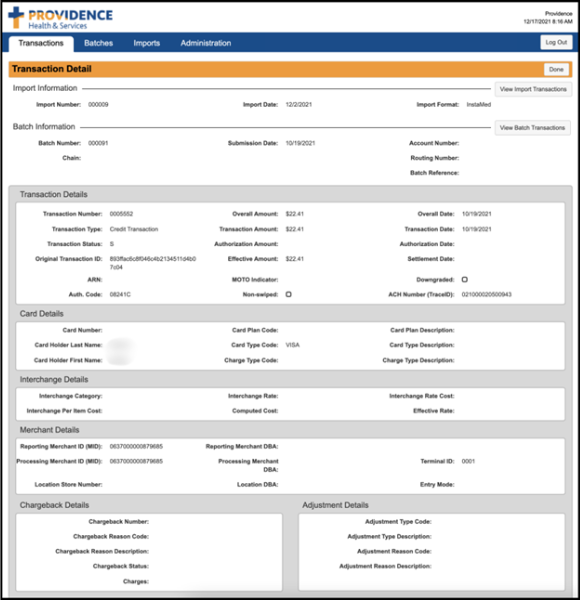Select the import date 12/2/2021
Viewport: 580px width, 600px height.
299,104
